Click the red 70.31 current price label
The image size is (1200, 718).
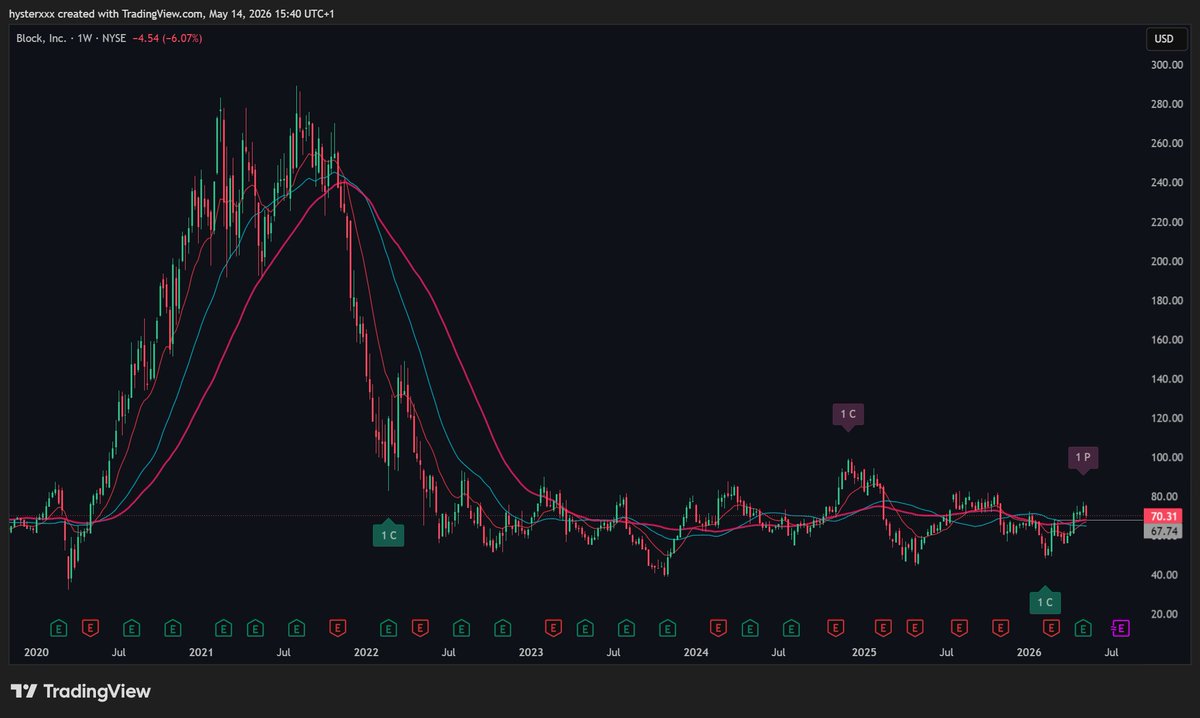[1164, 517]
